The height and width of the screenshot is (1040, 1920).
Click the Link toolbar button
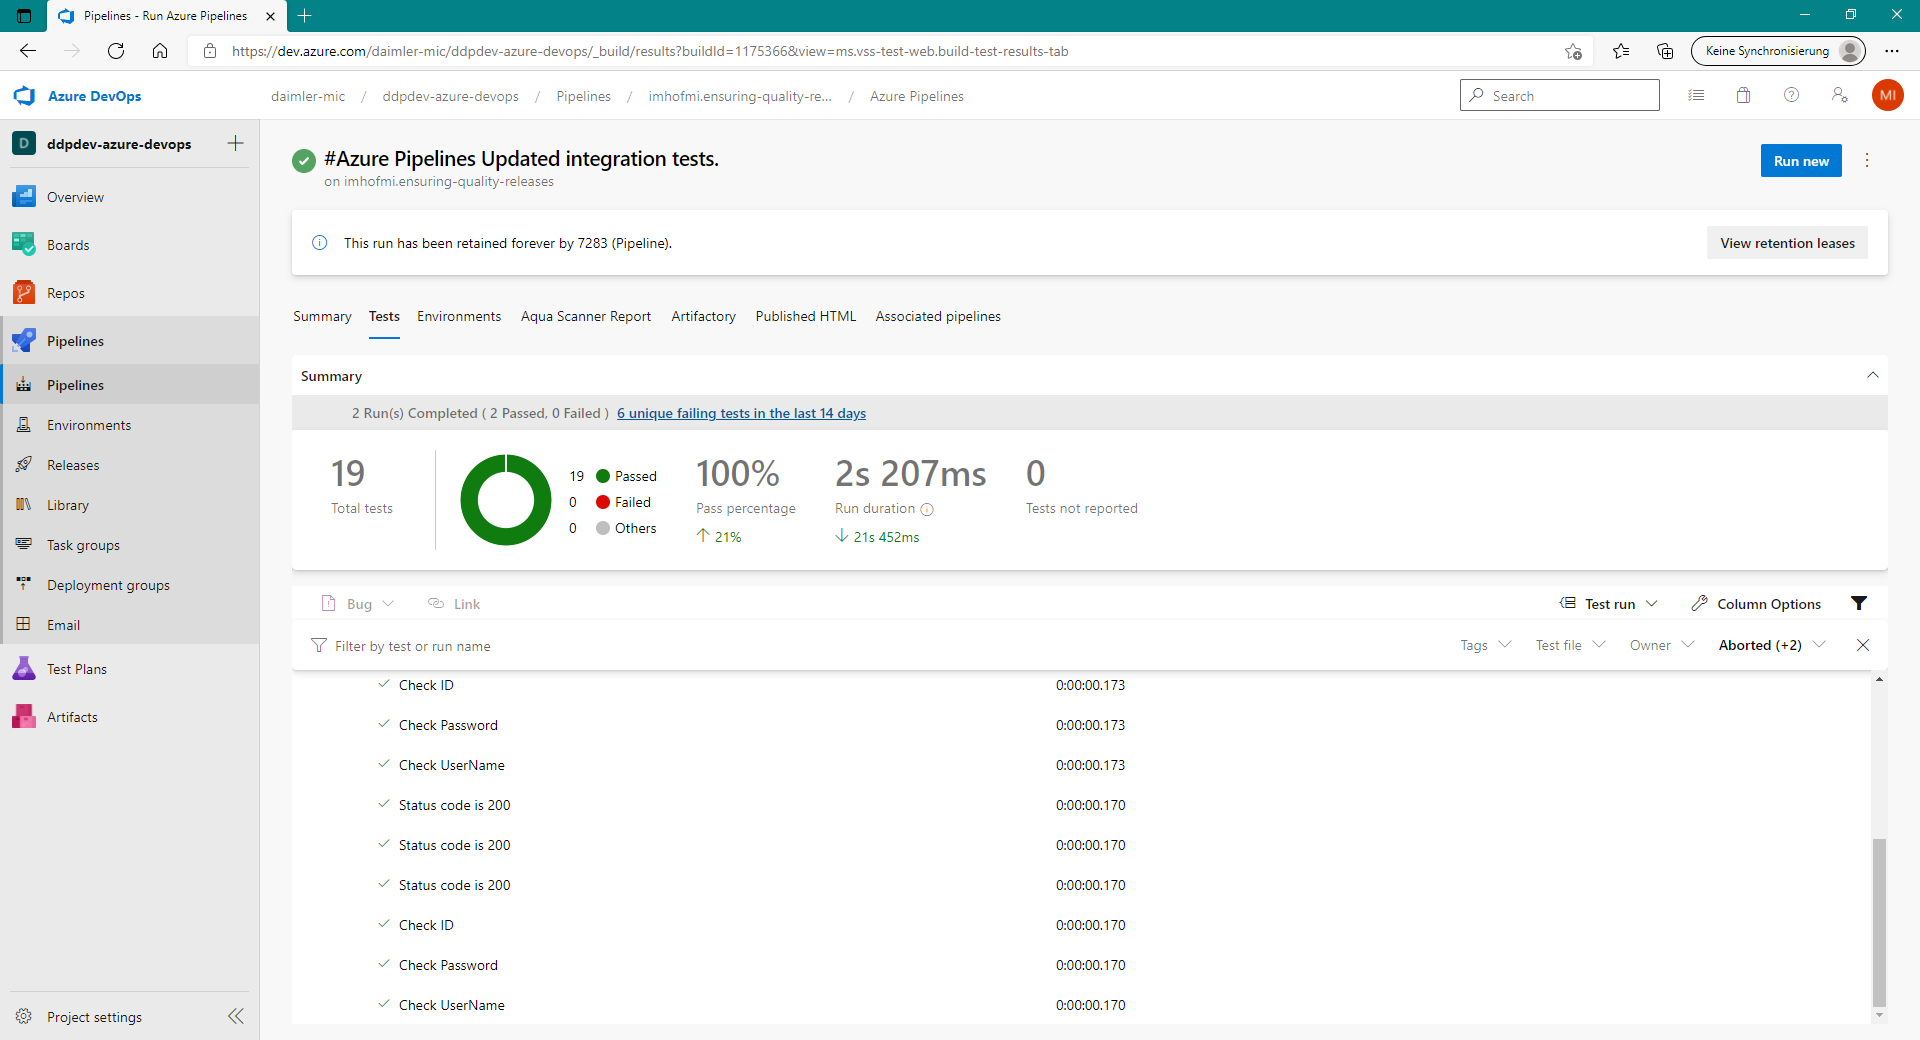[x=454, y=604]
